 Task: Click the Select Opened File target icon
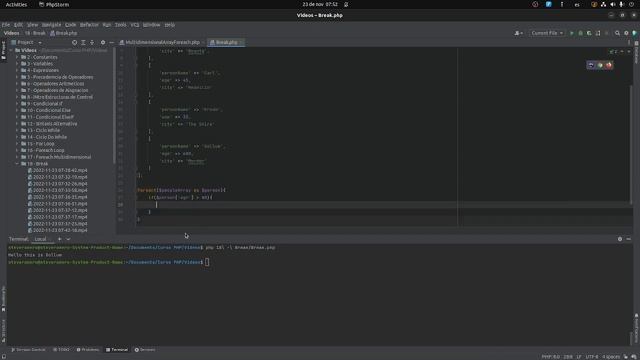[74, 42]
